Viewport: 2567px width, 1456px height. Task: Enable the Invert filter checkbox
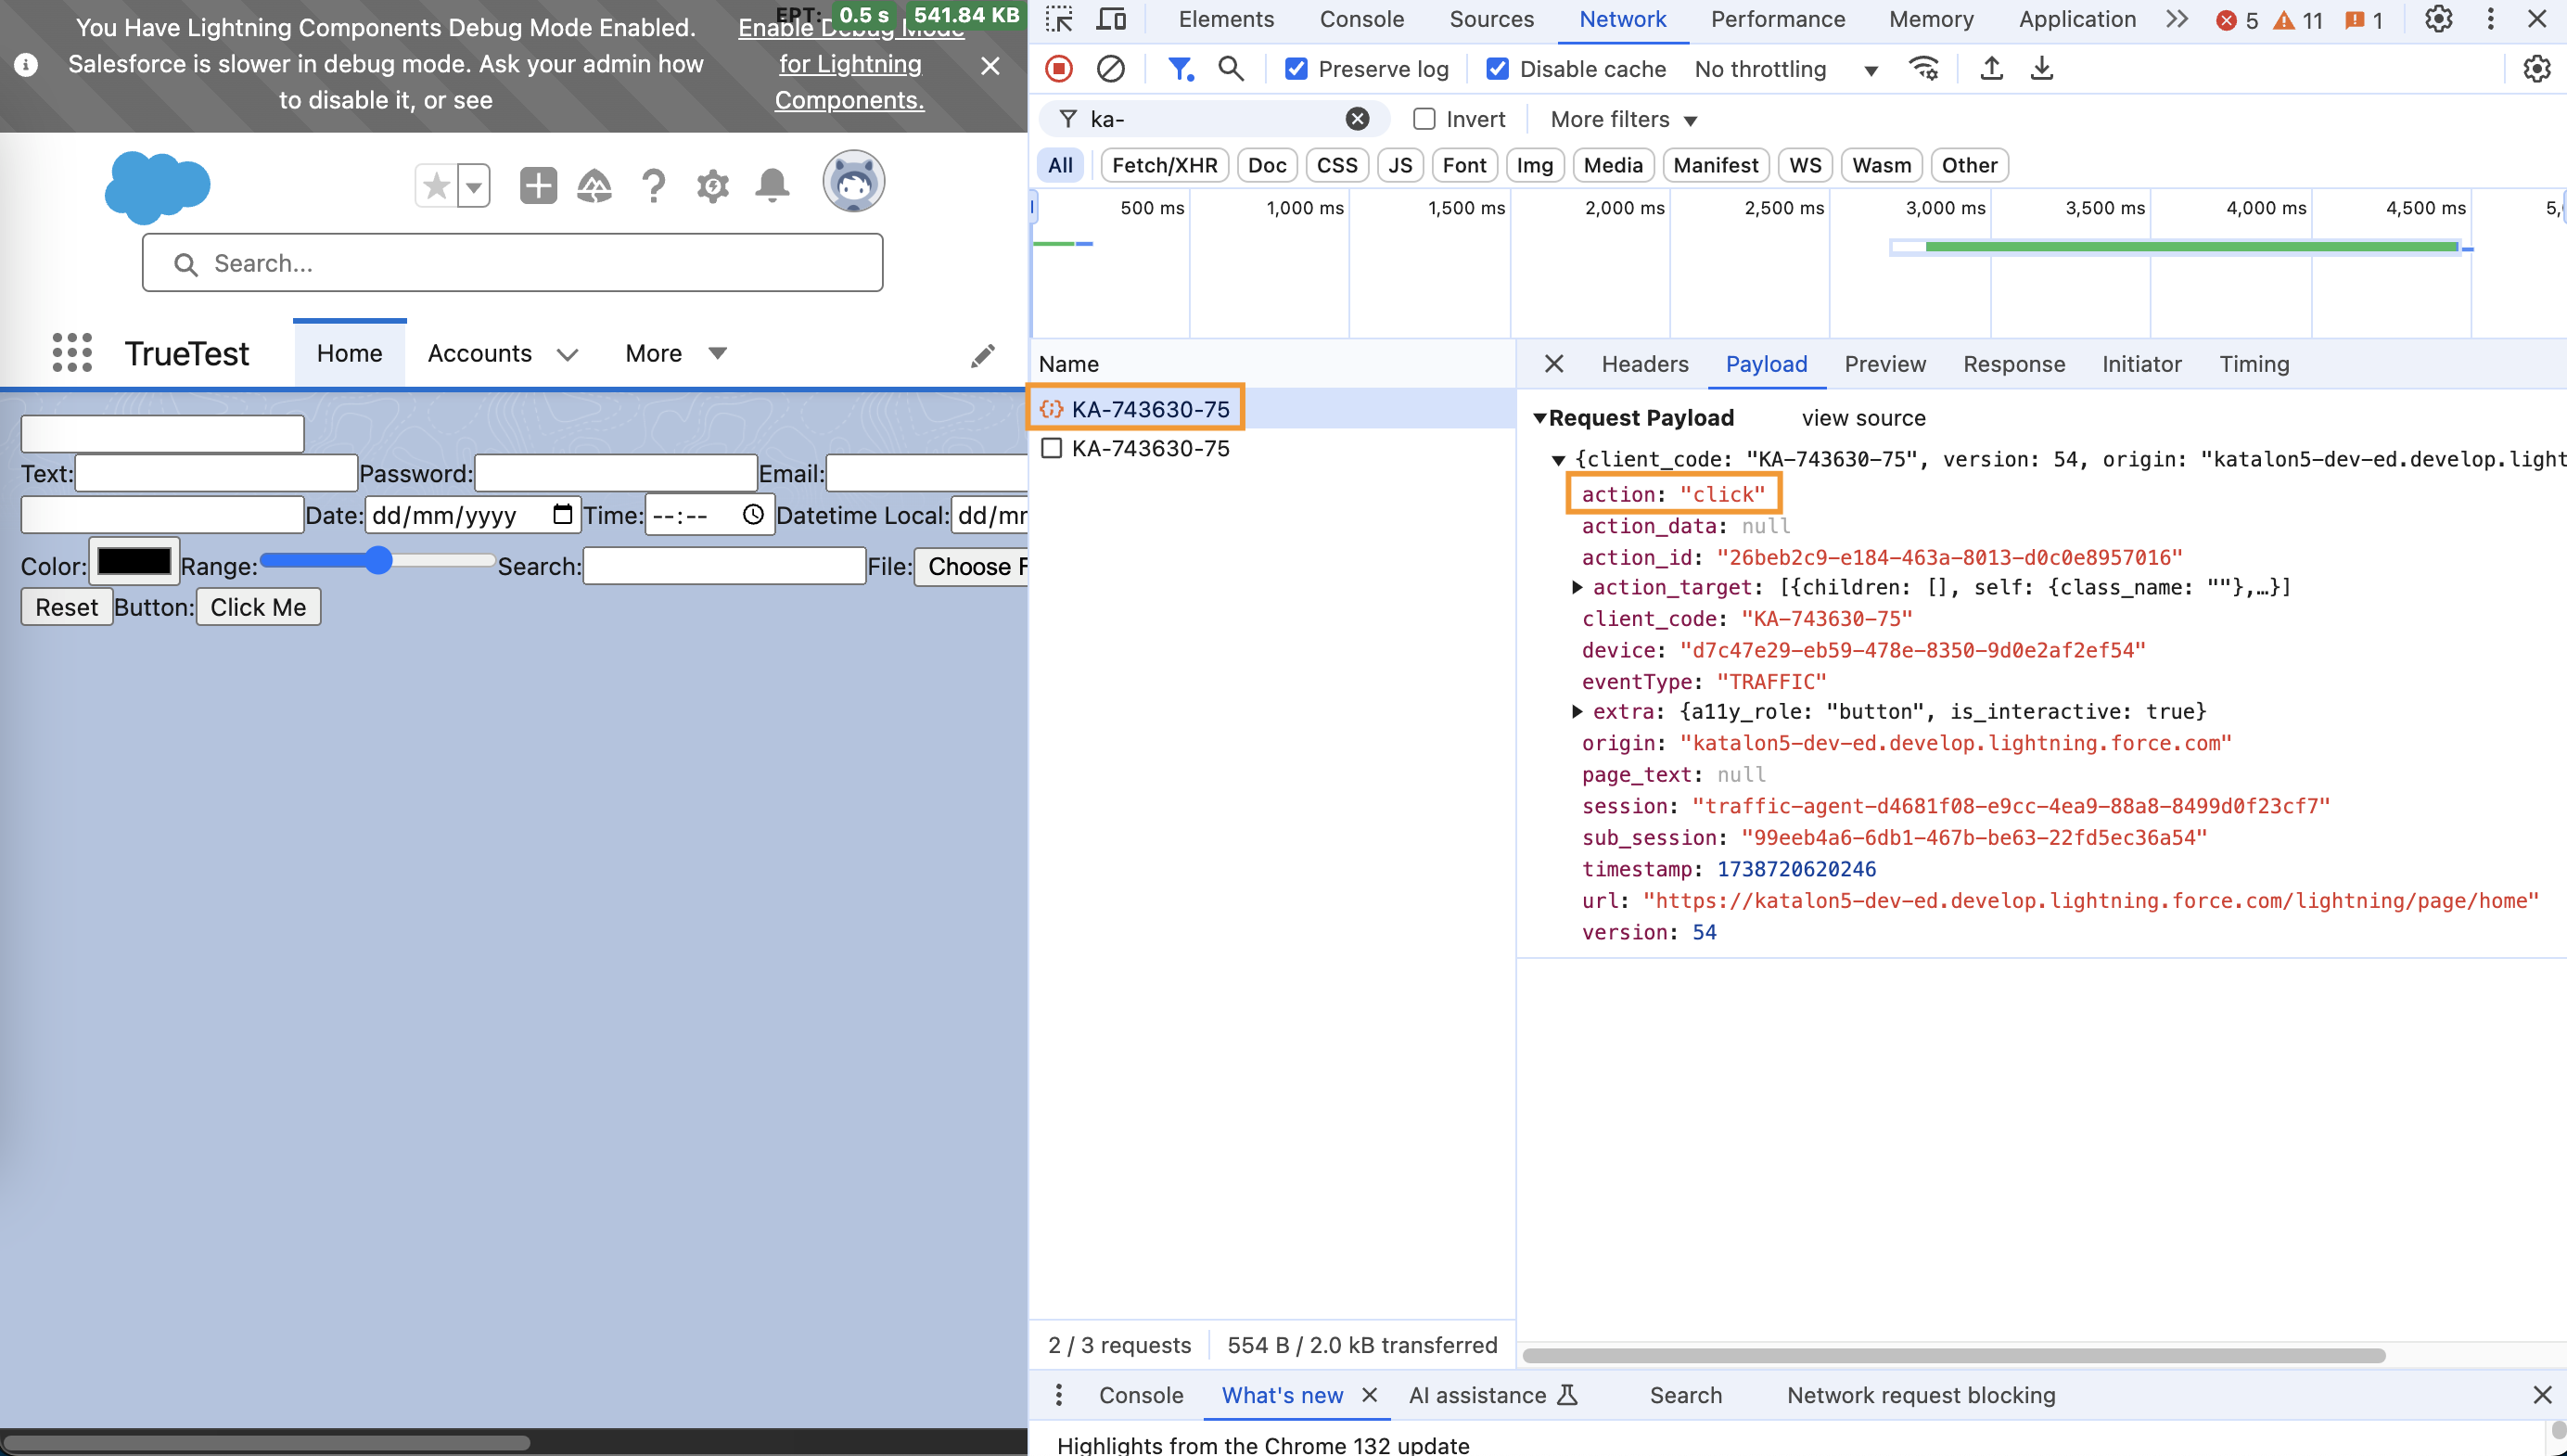(1424, 119)
